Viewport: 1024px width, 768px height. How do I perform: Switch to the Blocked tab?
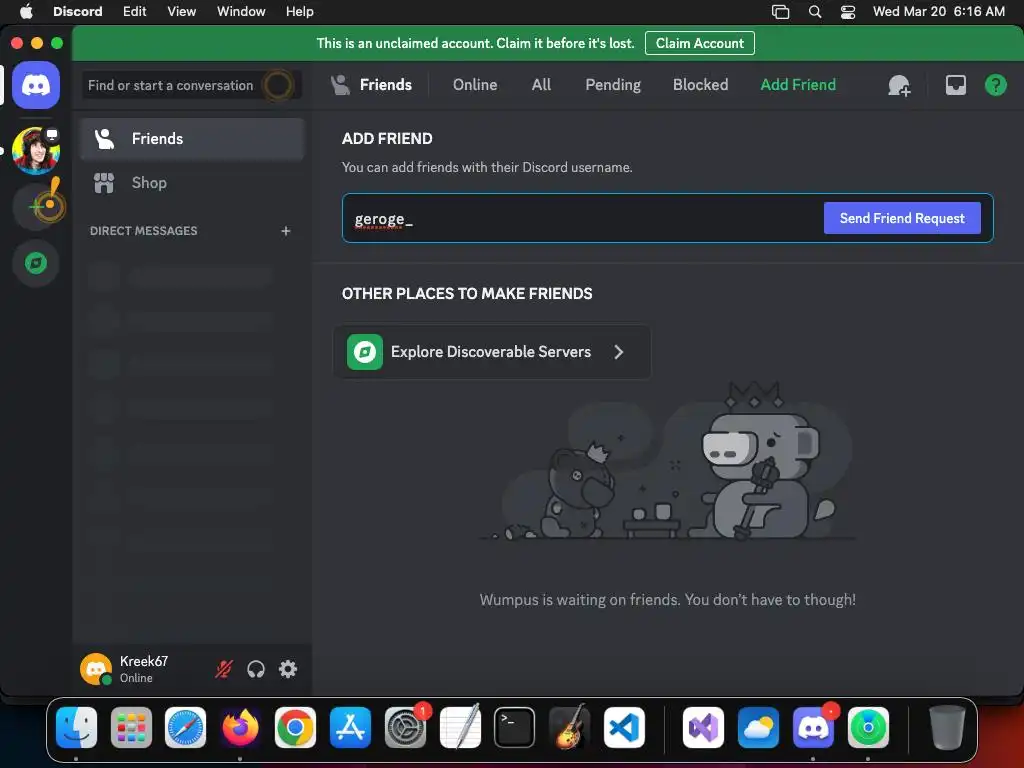[x=700, y=85]
